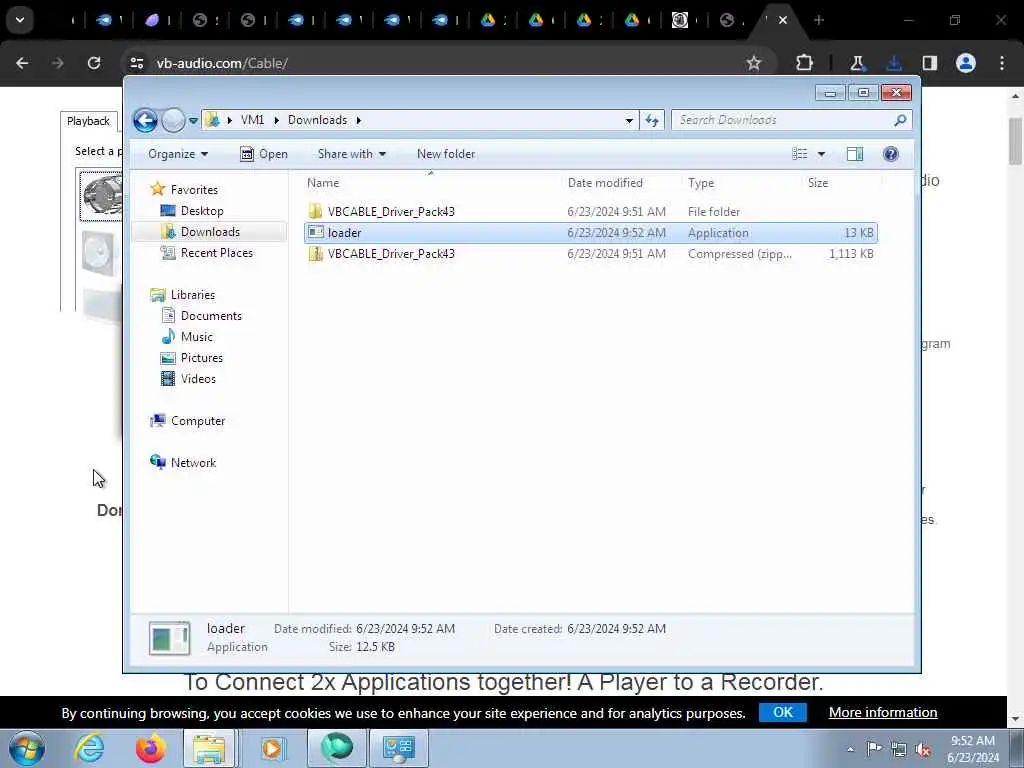Refresh the Downloads folder view

click(652, 120)
